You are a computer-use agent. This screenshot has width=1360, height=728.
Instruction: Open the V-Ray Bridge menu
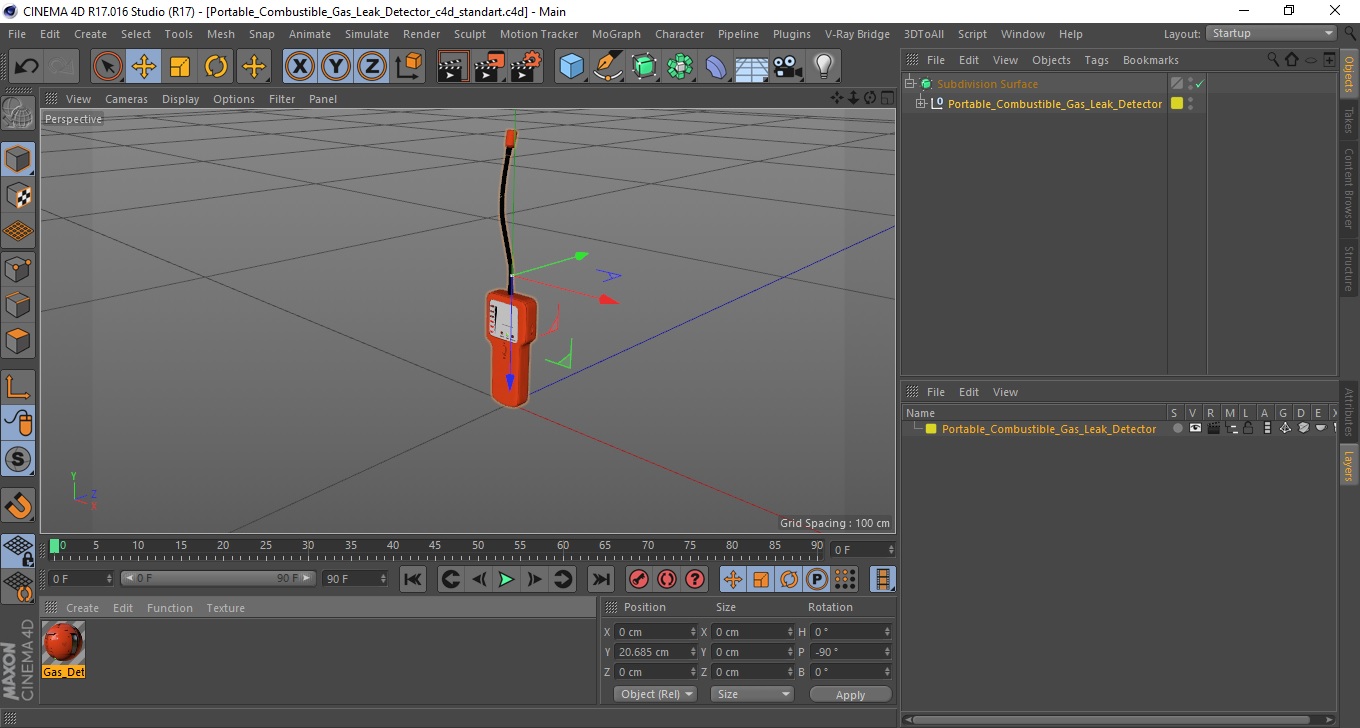tap(857, 34)
